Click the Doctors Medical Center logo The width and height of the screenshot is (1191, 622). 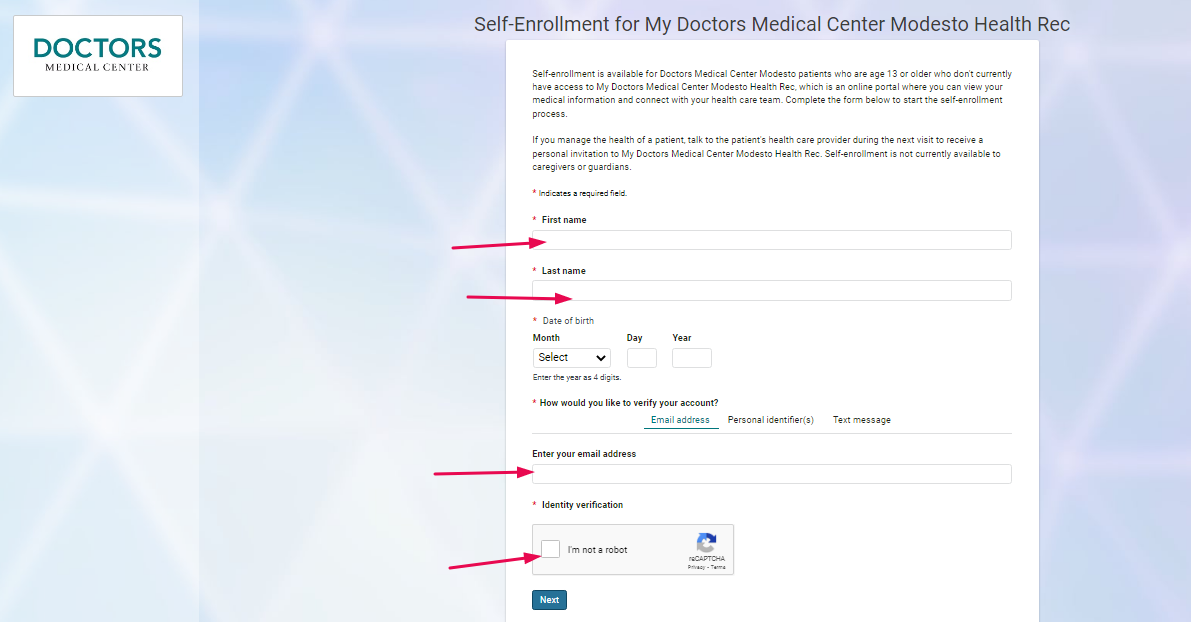[x=97, y=56]
